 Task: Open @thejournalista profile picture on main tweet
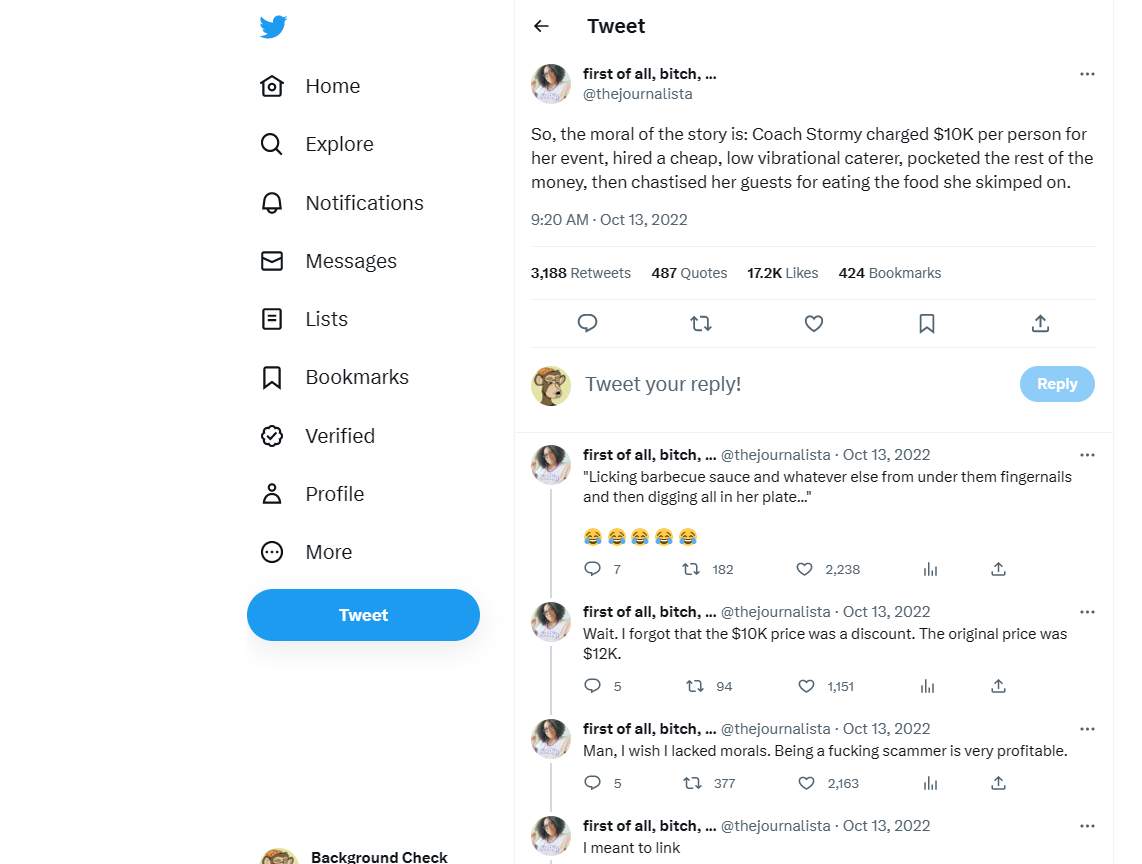551,84
